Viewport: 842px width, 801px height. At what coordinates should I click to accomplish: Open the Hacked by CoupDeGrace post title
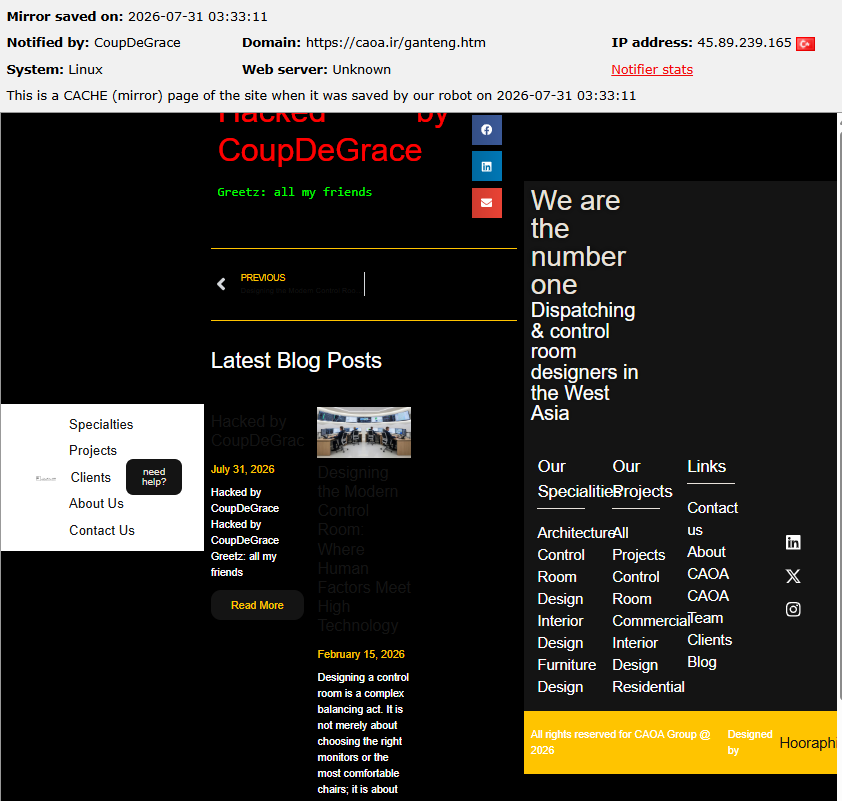257,431
